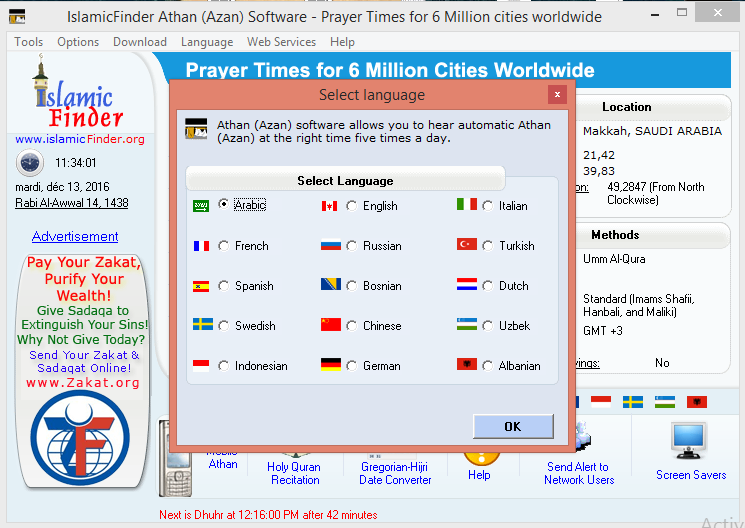745x528 pixels.
Task: Open Gregorian-Hijri Date Converter
Action: tap(395, 473)
